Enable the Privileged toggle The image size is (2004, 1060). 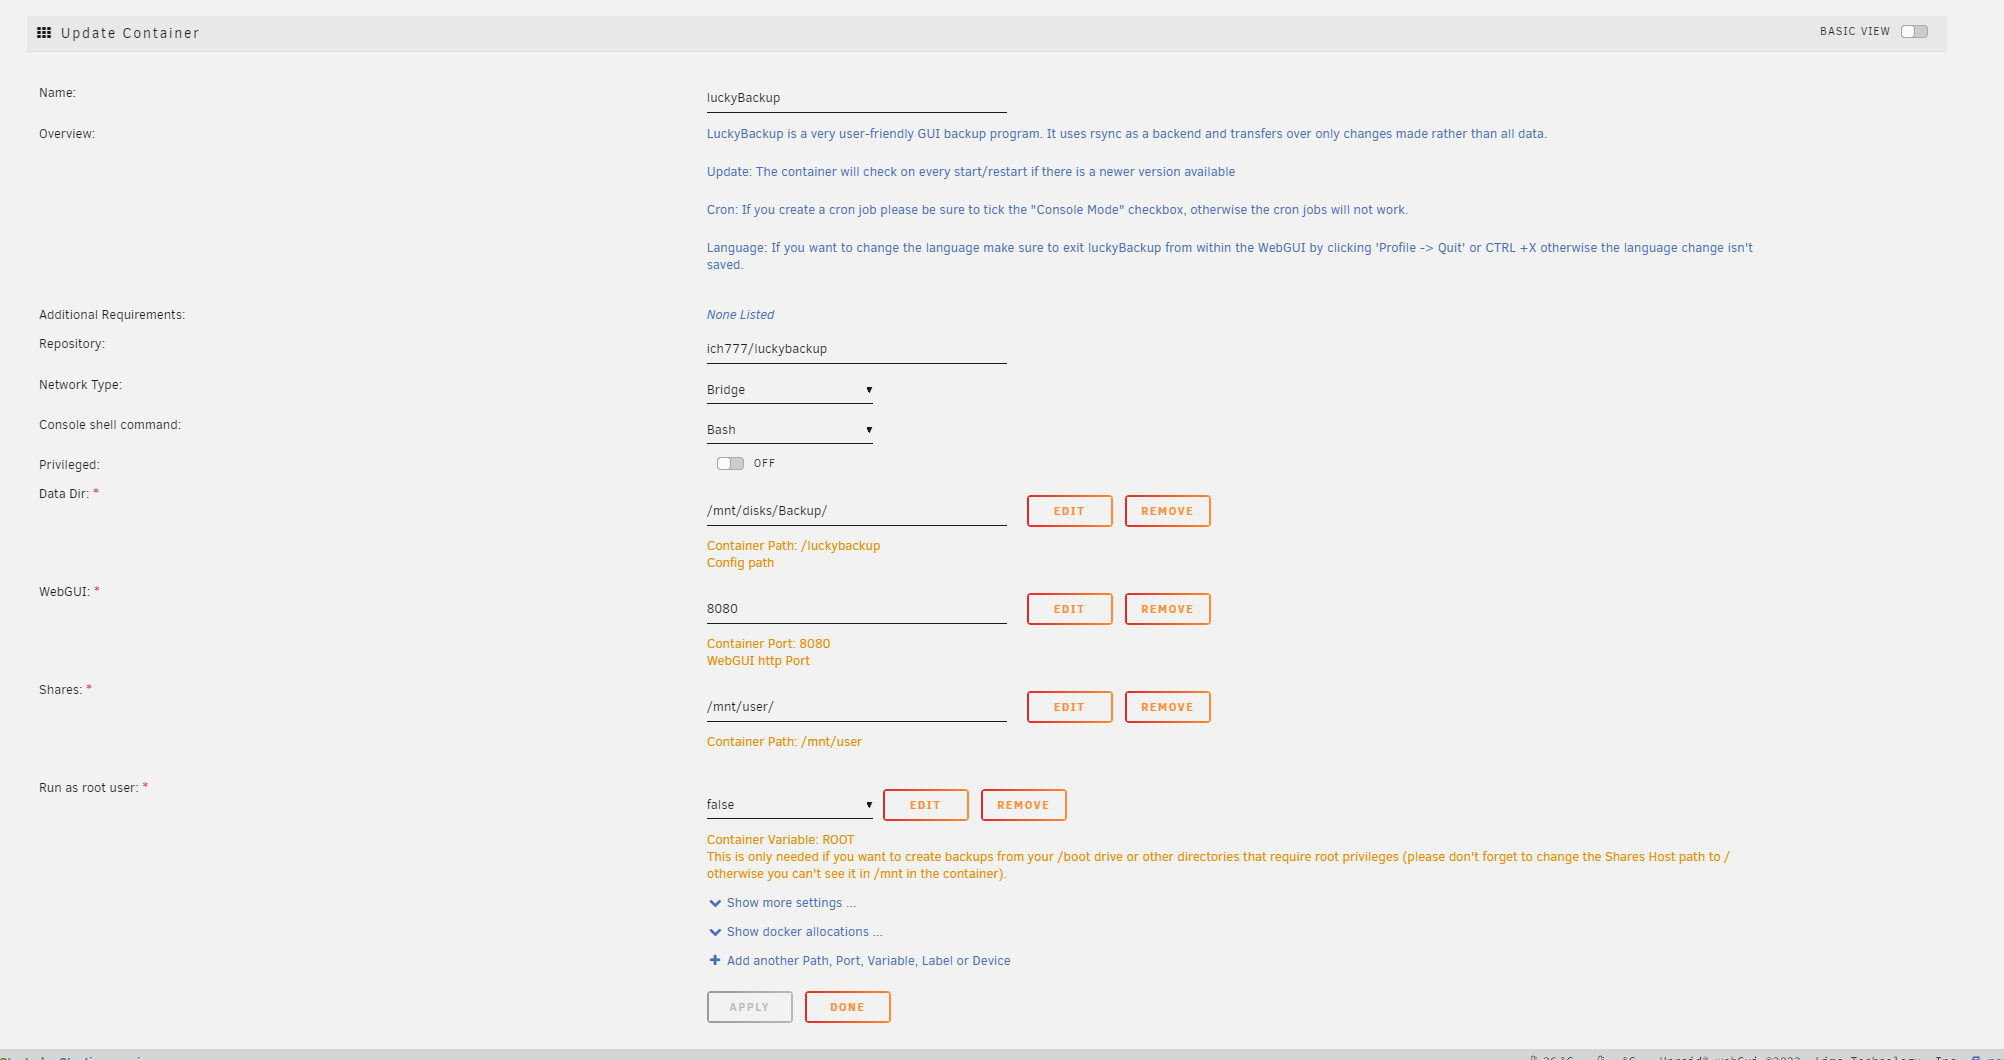pos(730,463)
